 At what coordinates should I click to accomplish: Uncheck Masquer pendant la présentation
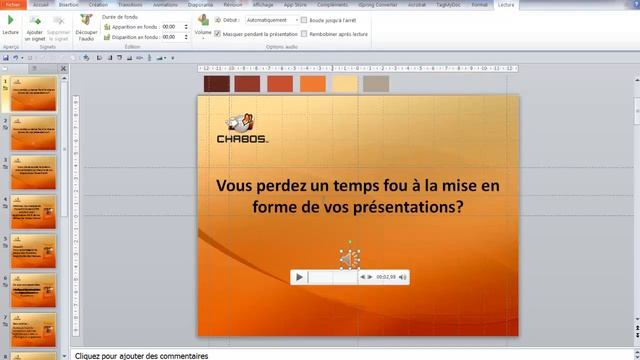(218, 34)
